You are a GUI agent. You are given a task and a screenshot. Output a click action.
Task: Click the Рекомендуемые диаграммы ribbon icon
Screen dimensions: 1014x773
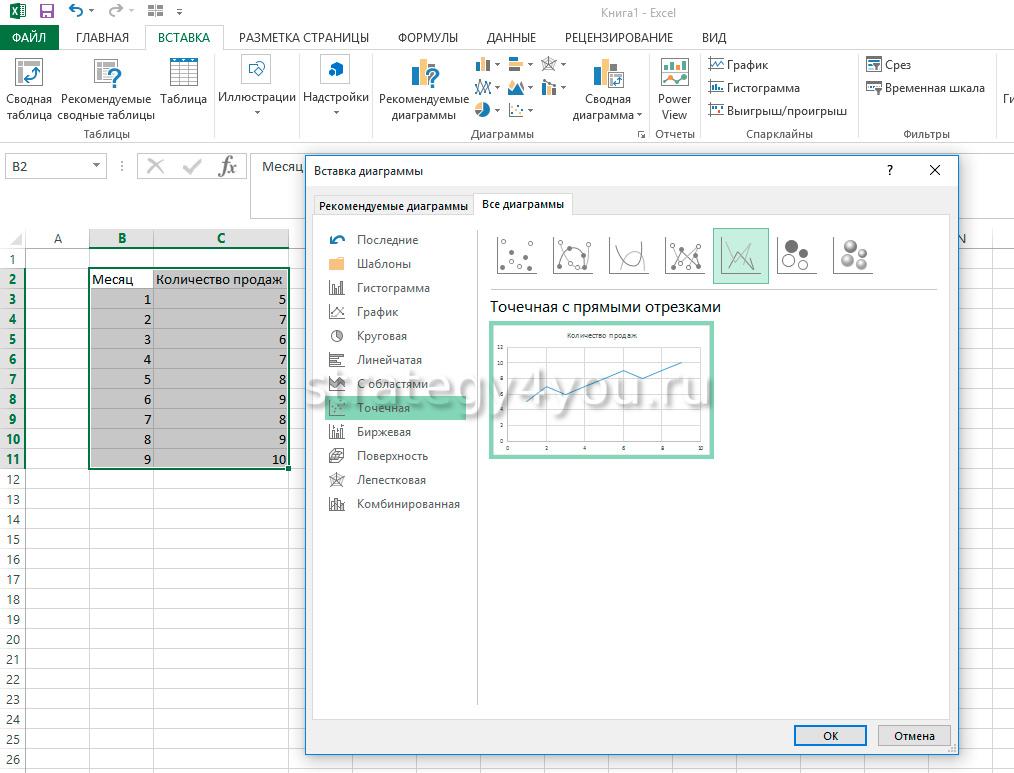424,74
